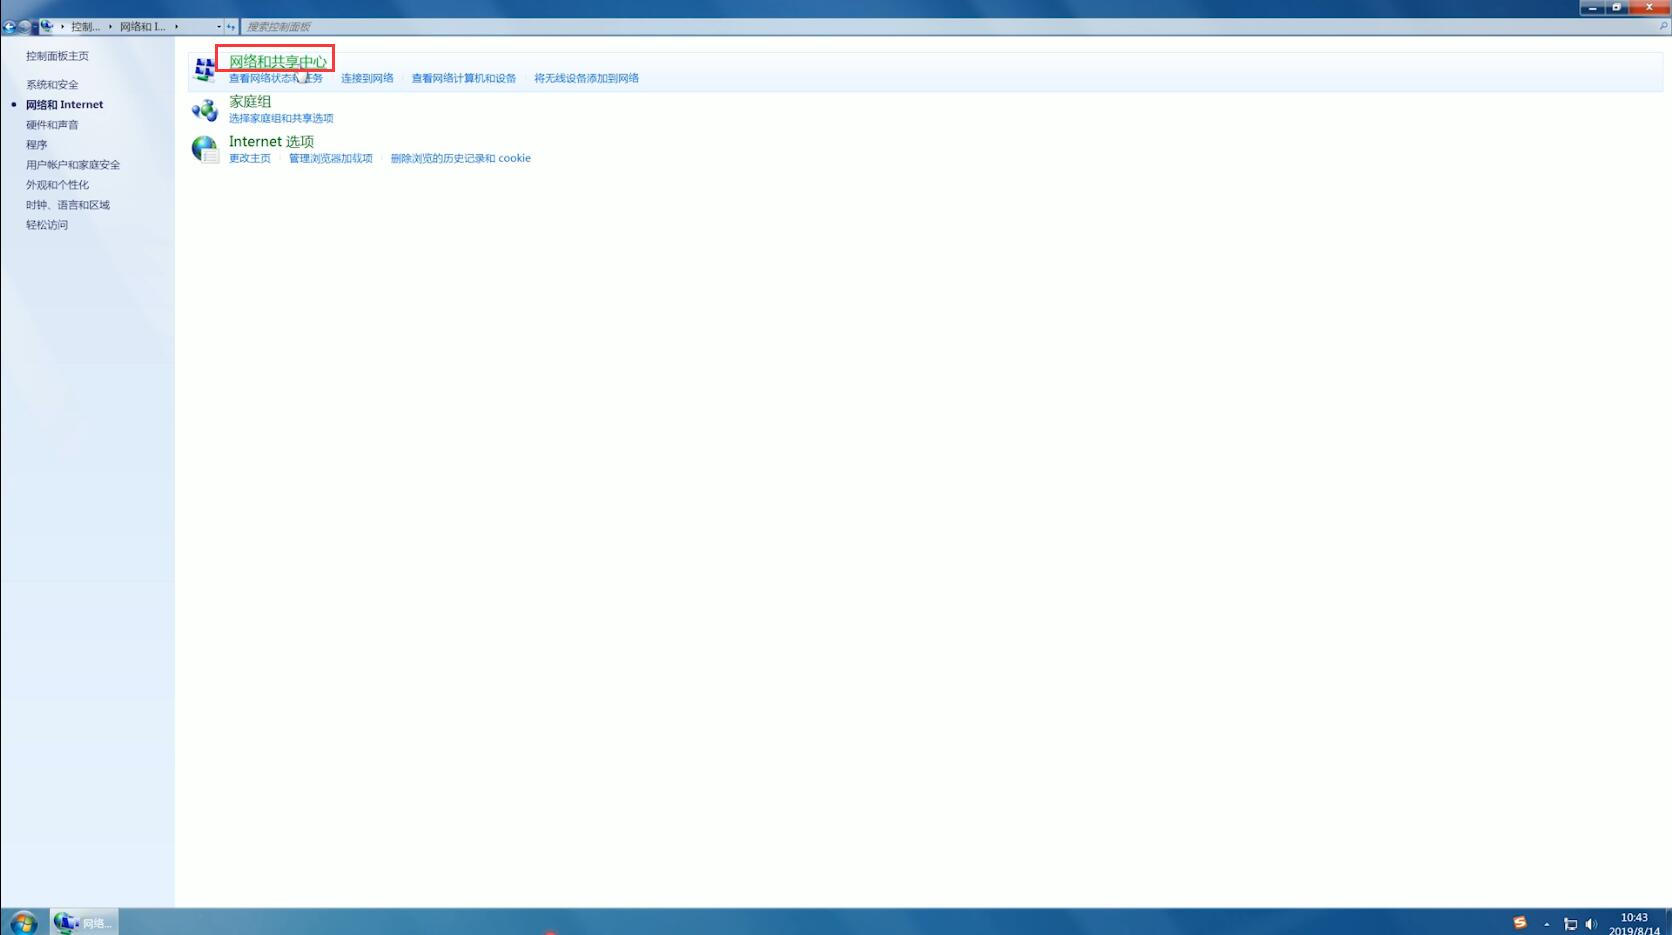Select 时钟、语言和区域 in sidebar
The height and width of the screenshot is (935, 1672).
point(68,205)
